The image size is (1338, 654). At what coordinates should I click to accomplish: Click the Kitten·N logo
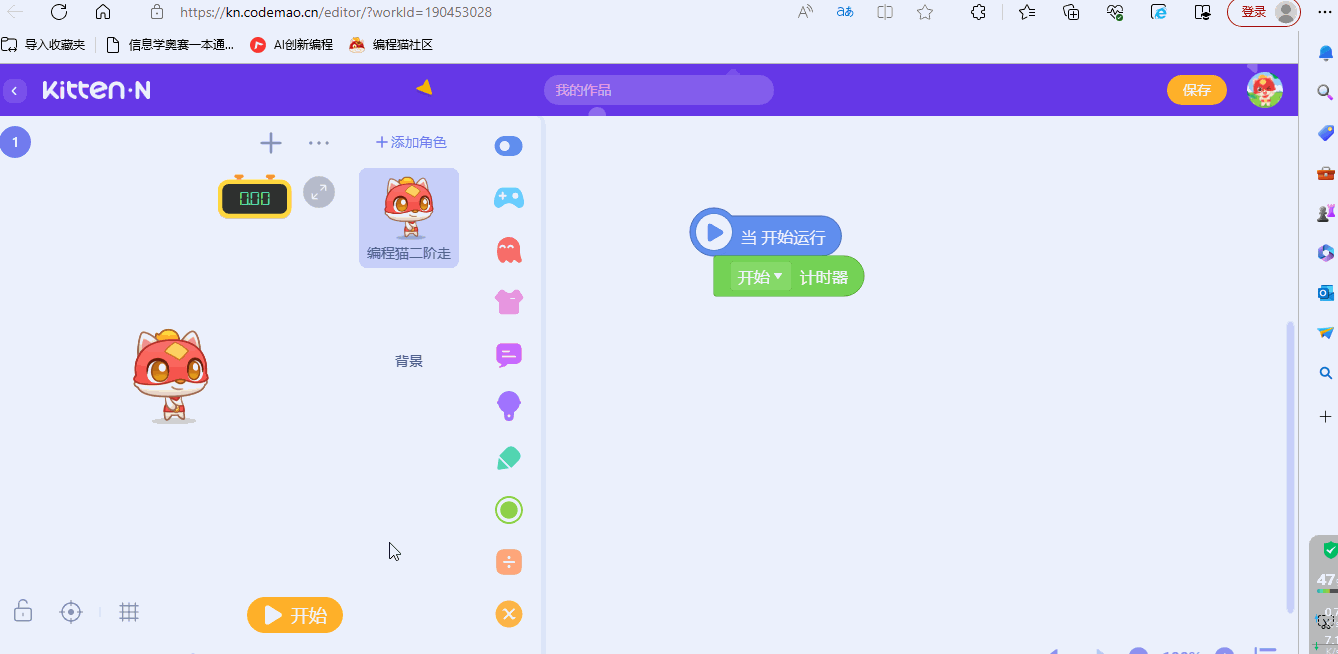pyautogui.click(x=96, y=90)
